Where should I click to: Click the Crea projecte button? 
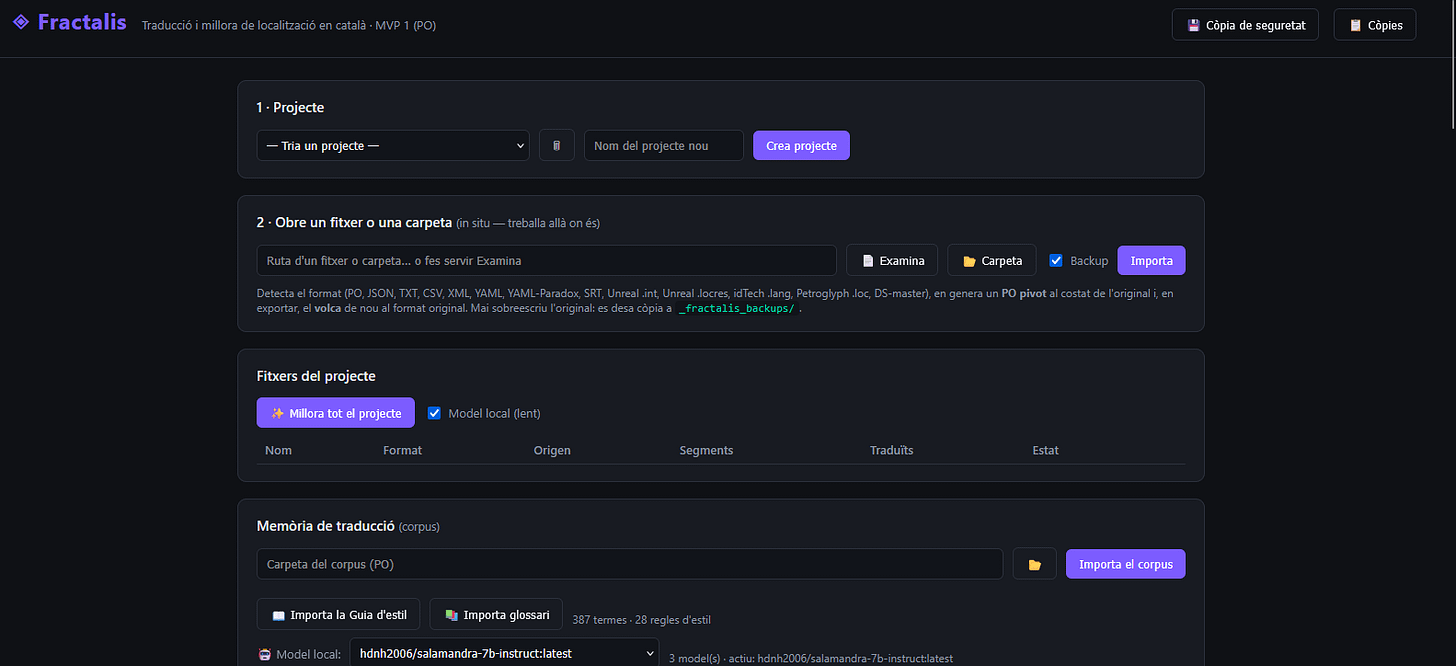(x=801, y=145)
